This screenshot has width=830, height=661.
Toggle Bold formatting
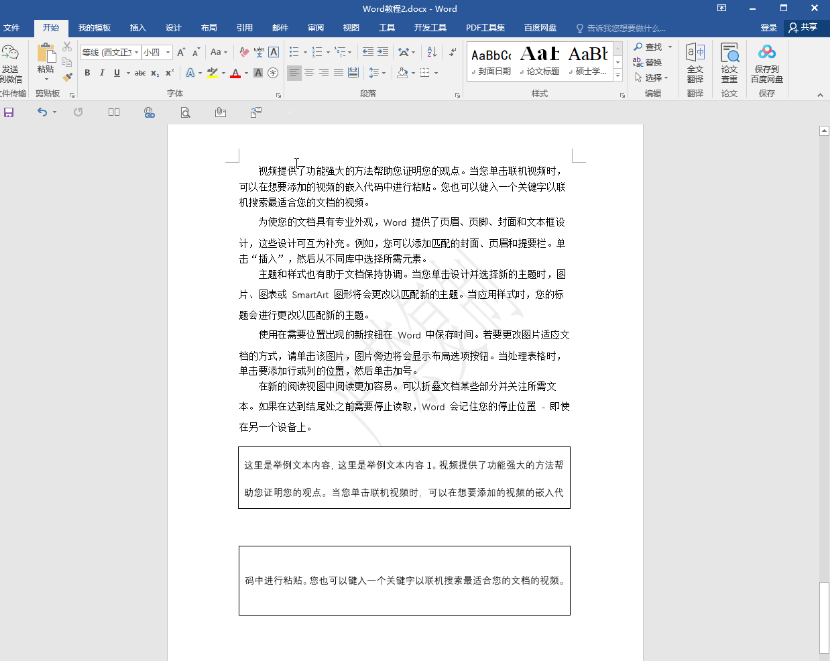pos(88,73)
